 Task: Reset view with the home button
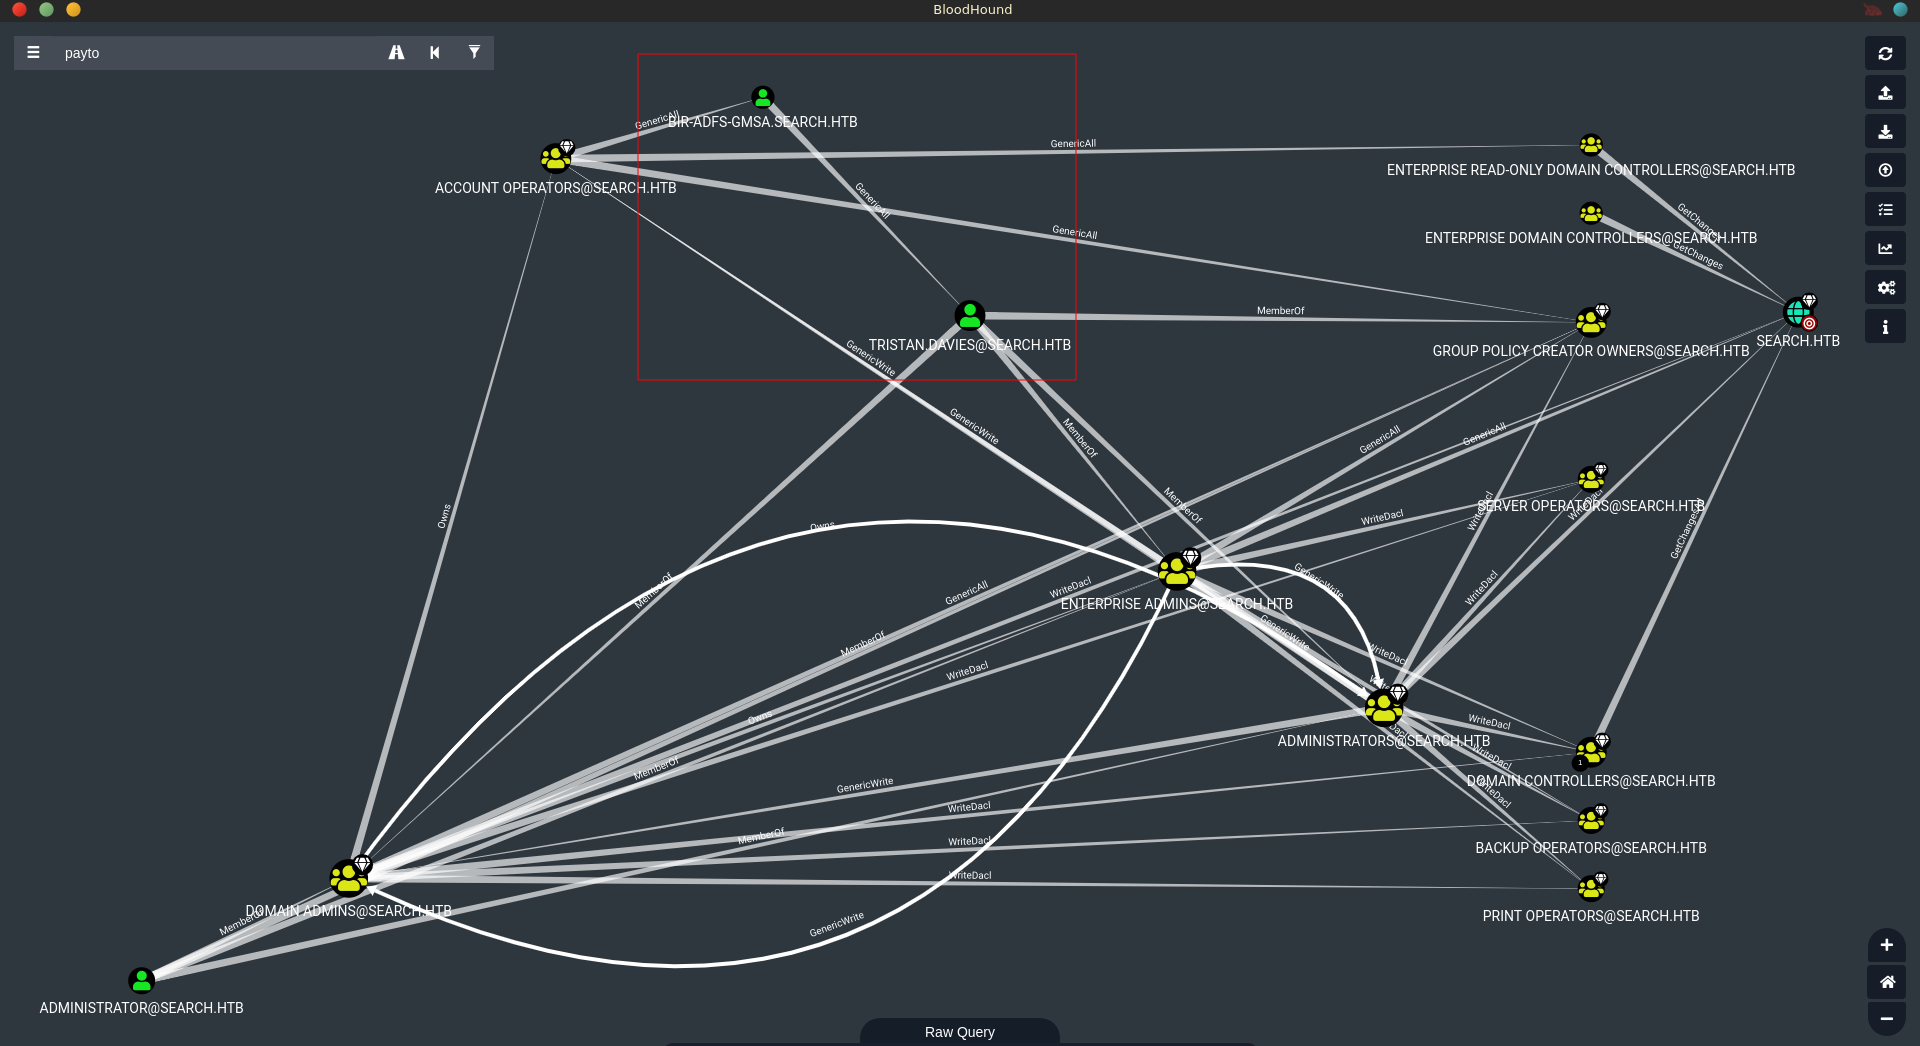click(x=1886, y=982)
